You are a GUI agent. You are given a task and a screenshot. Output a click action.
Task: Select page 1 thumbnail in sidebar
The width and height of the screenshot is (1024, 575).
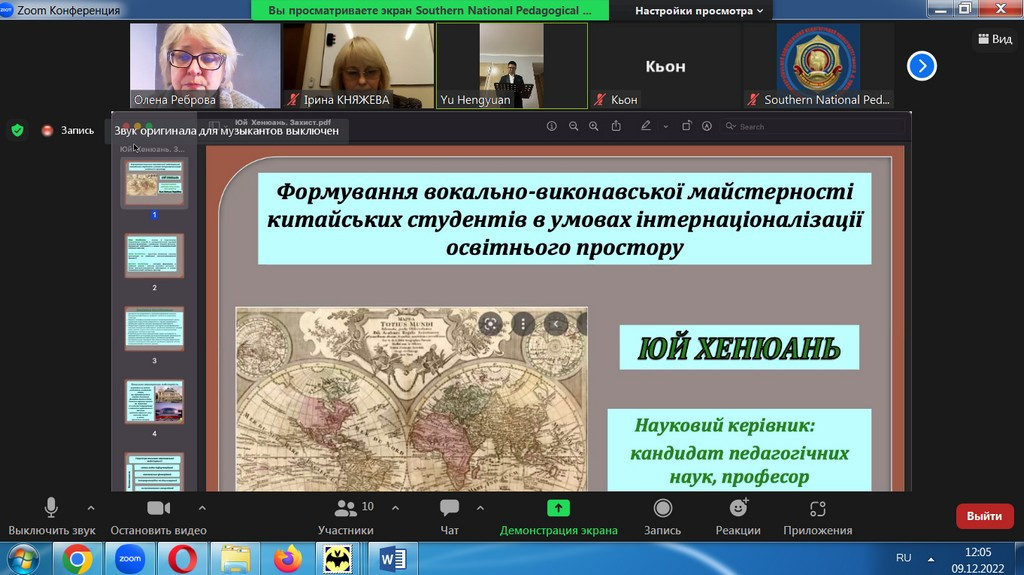[x=155, y=182]
